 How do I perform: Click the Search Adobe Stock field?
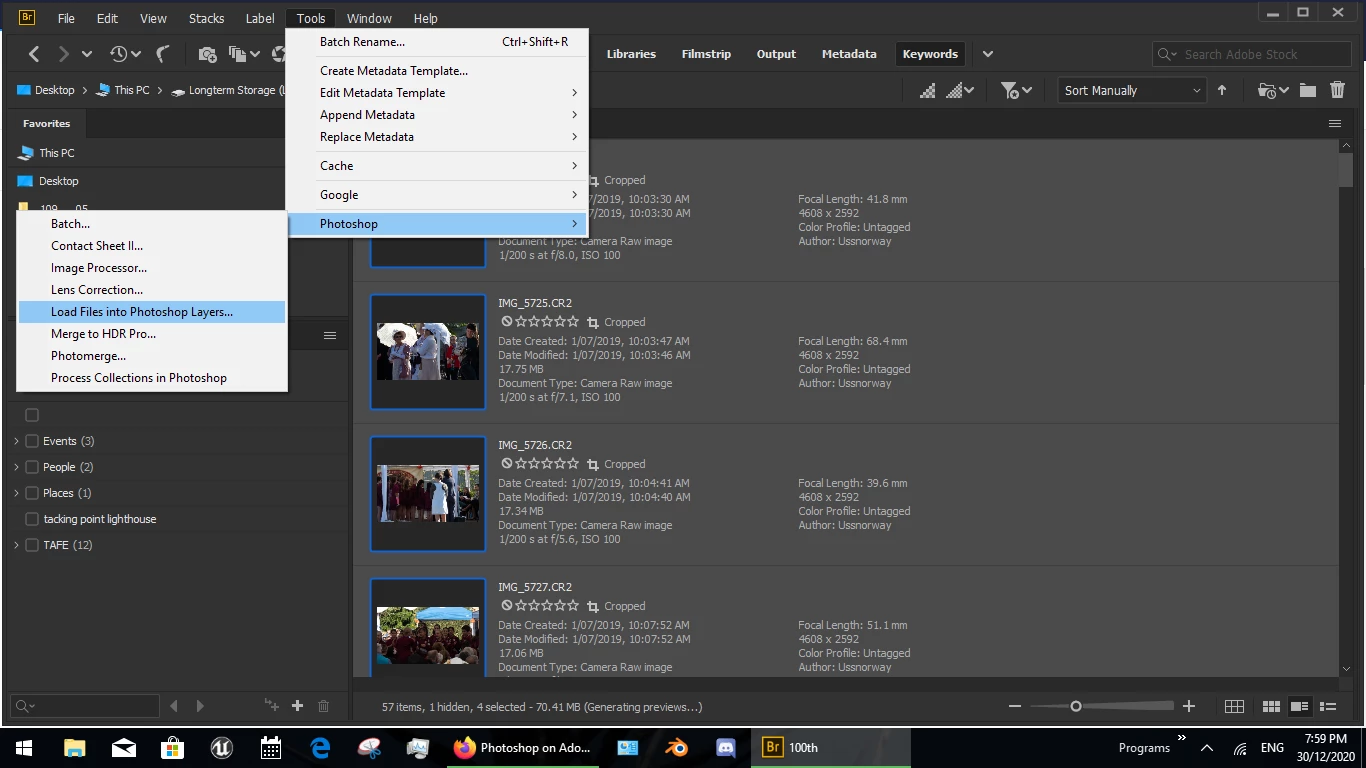click(x=1252, y=54)
